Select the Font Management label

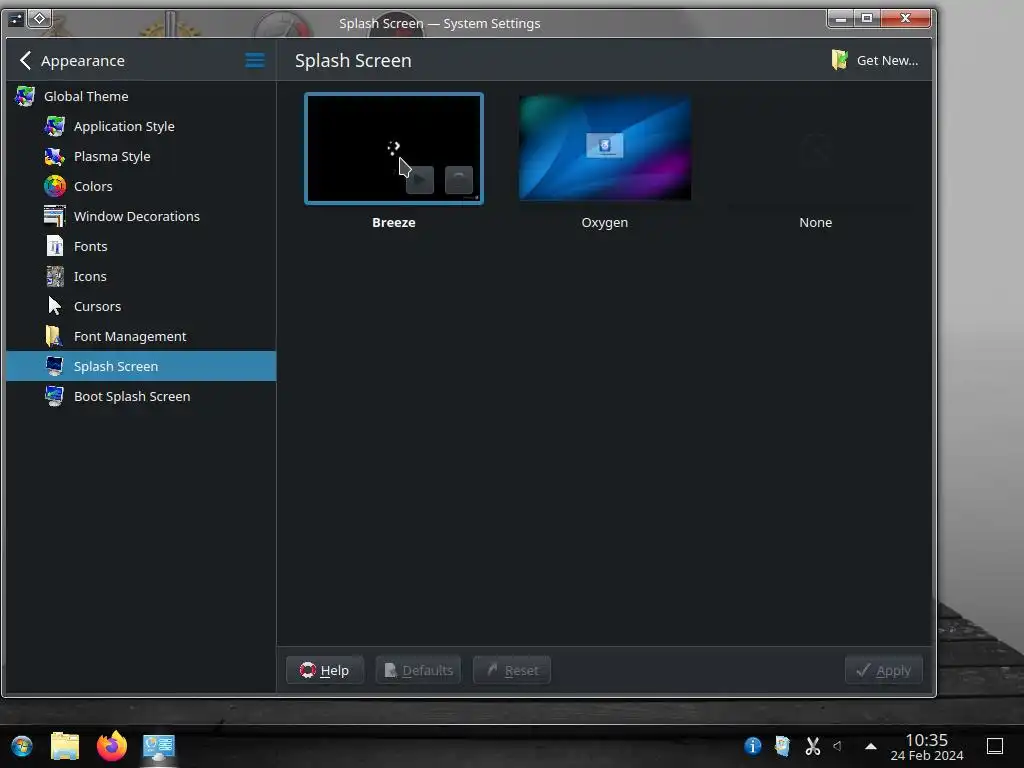point(130,336)
